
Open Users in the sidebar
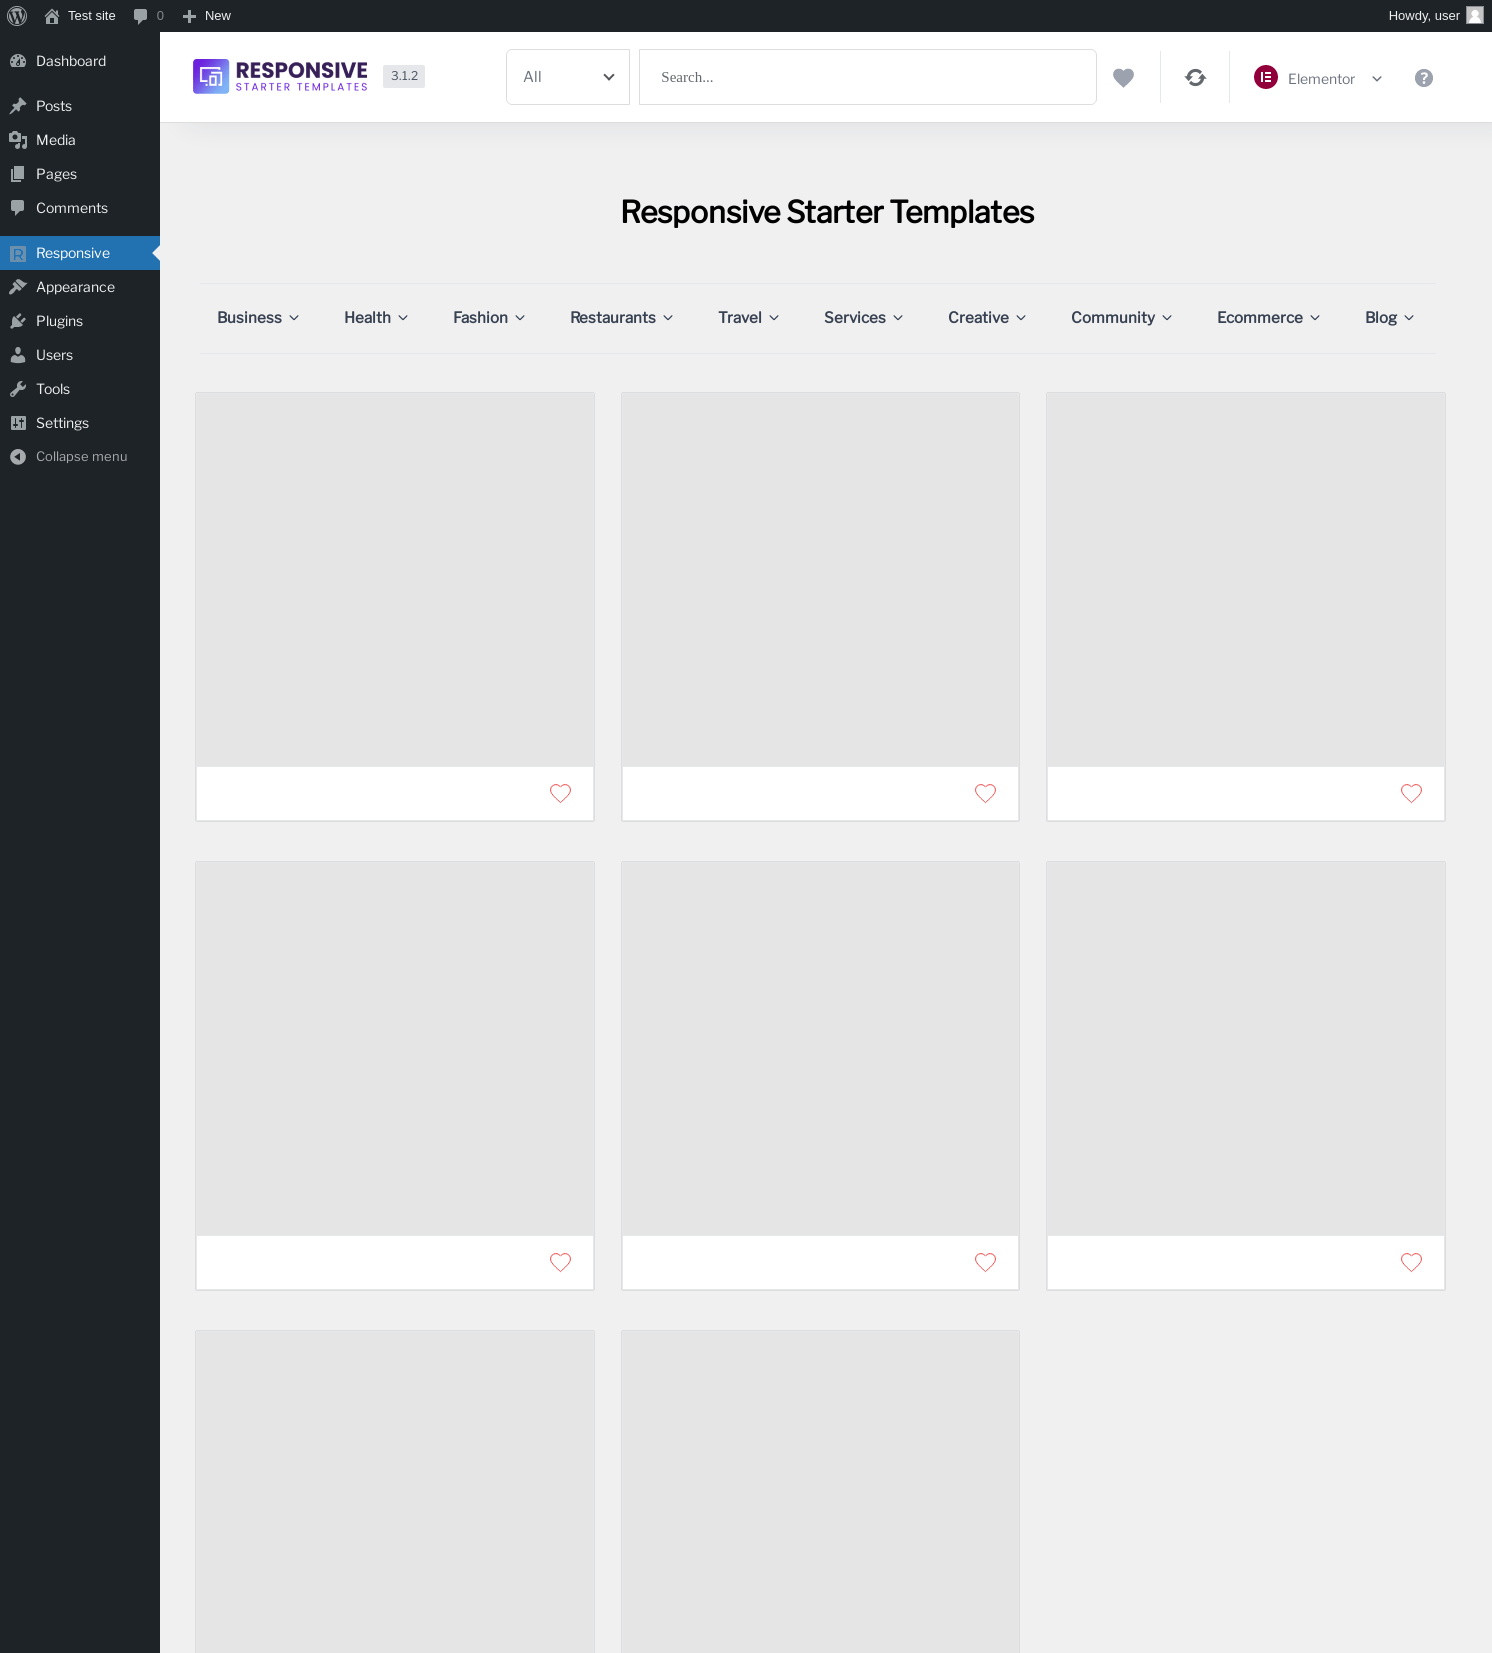80,355
